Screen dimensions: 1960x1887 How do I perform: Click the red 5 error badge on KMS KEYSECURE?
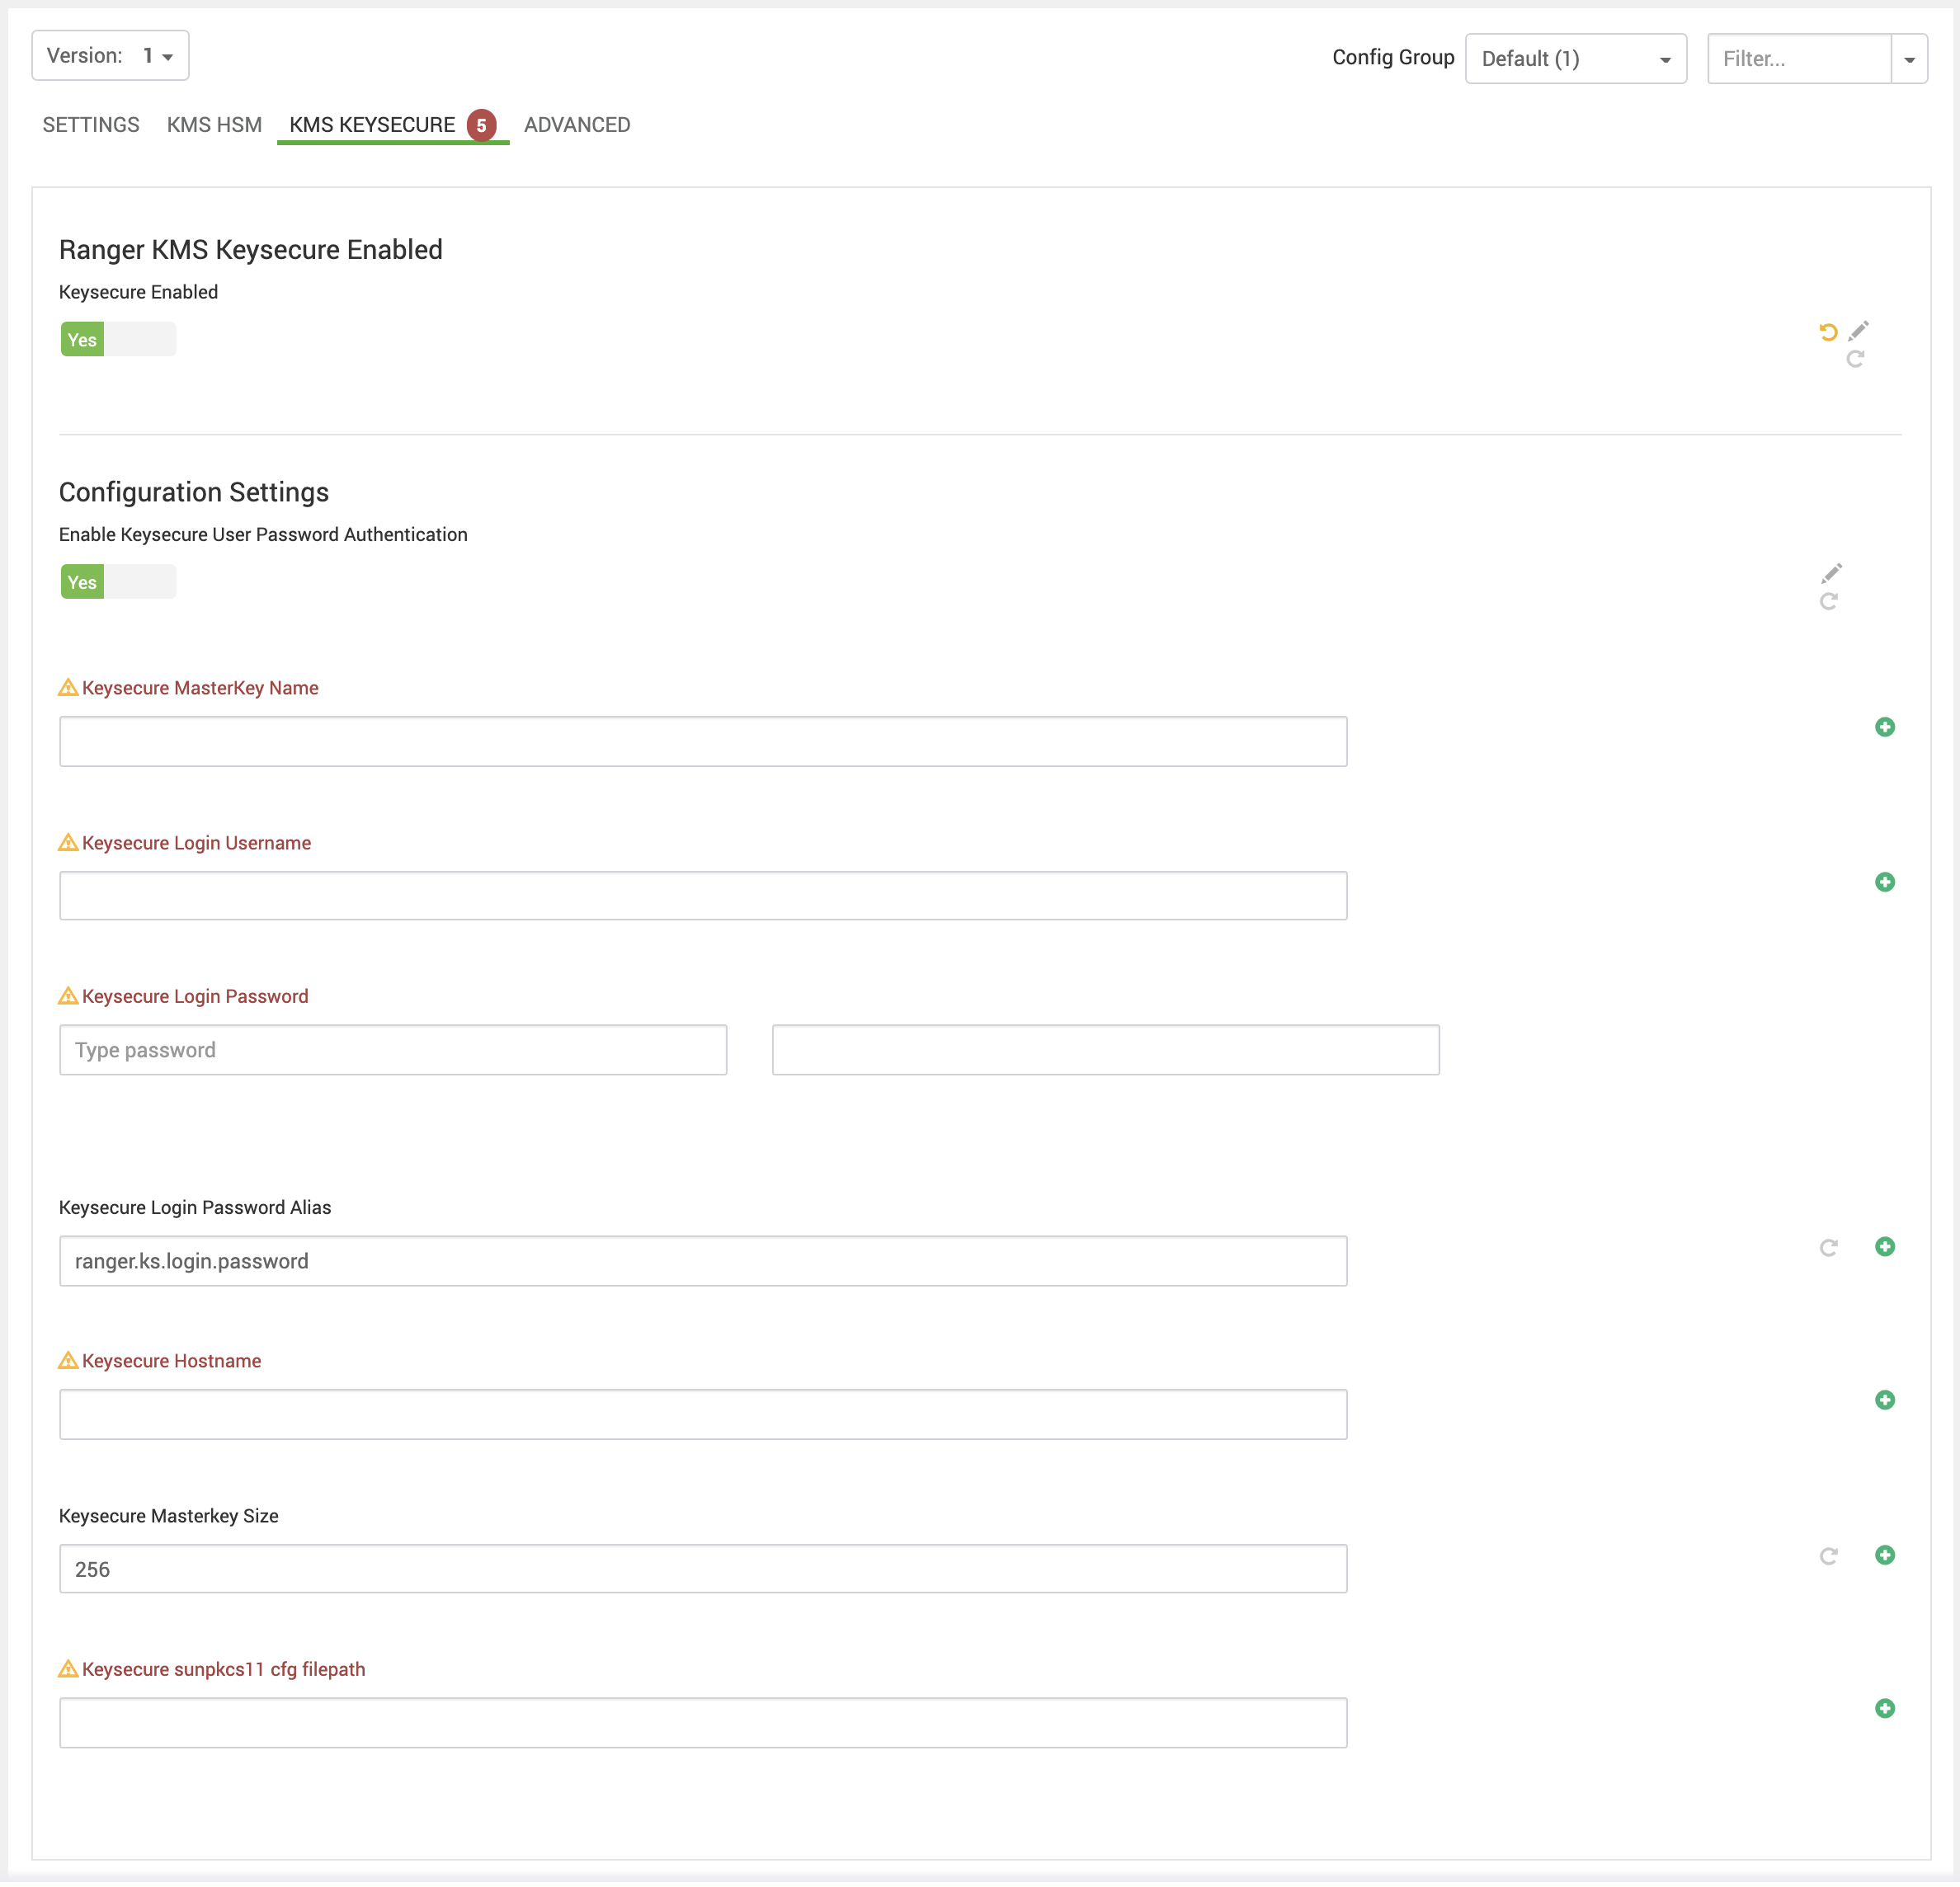tap(481, 126)
